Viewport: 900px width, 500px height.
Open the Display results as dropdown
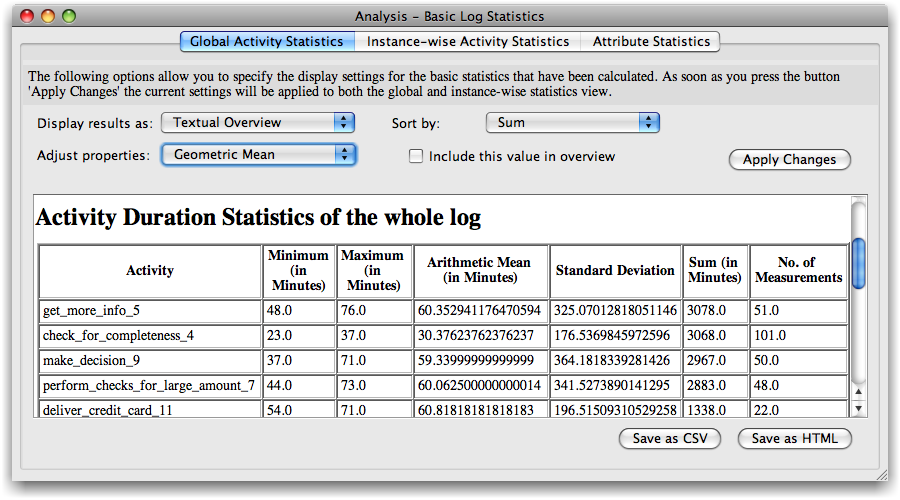click(x=258, y=122)
